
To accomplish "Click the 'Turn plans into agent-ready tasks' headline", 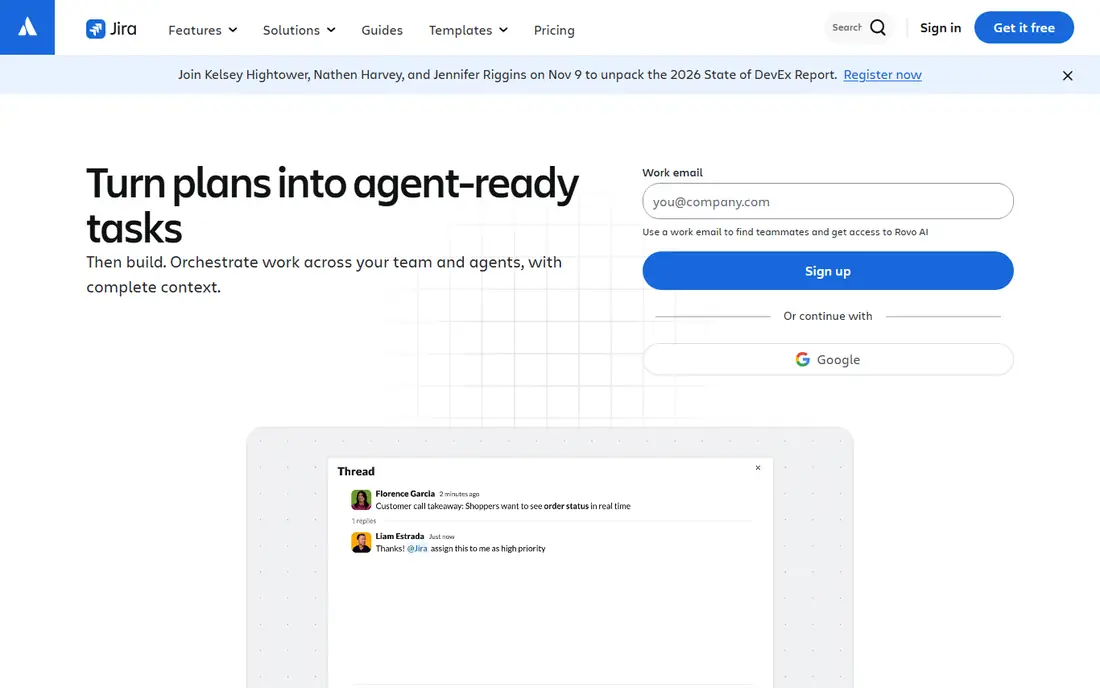I will pyautogui.click(x=332, y=205).
